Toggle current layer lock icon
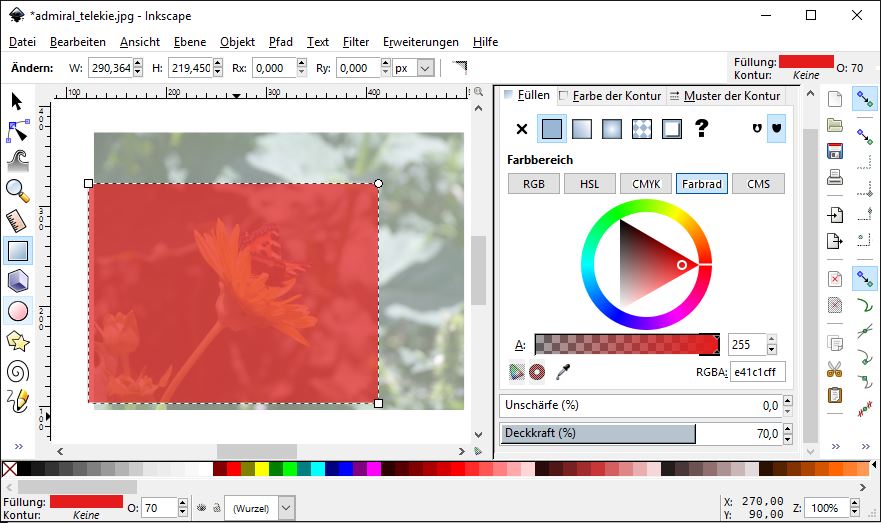This screenshot has width=881, height=523. point(215,508)
